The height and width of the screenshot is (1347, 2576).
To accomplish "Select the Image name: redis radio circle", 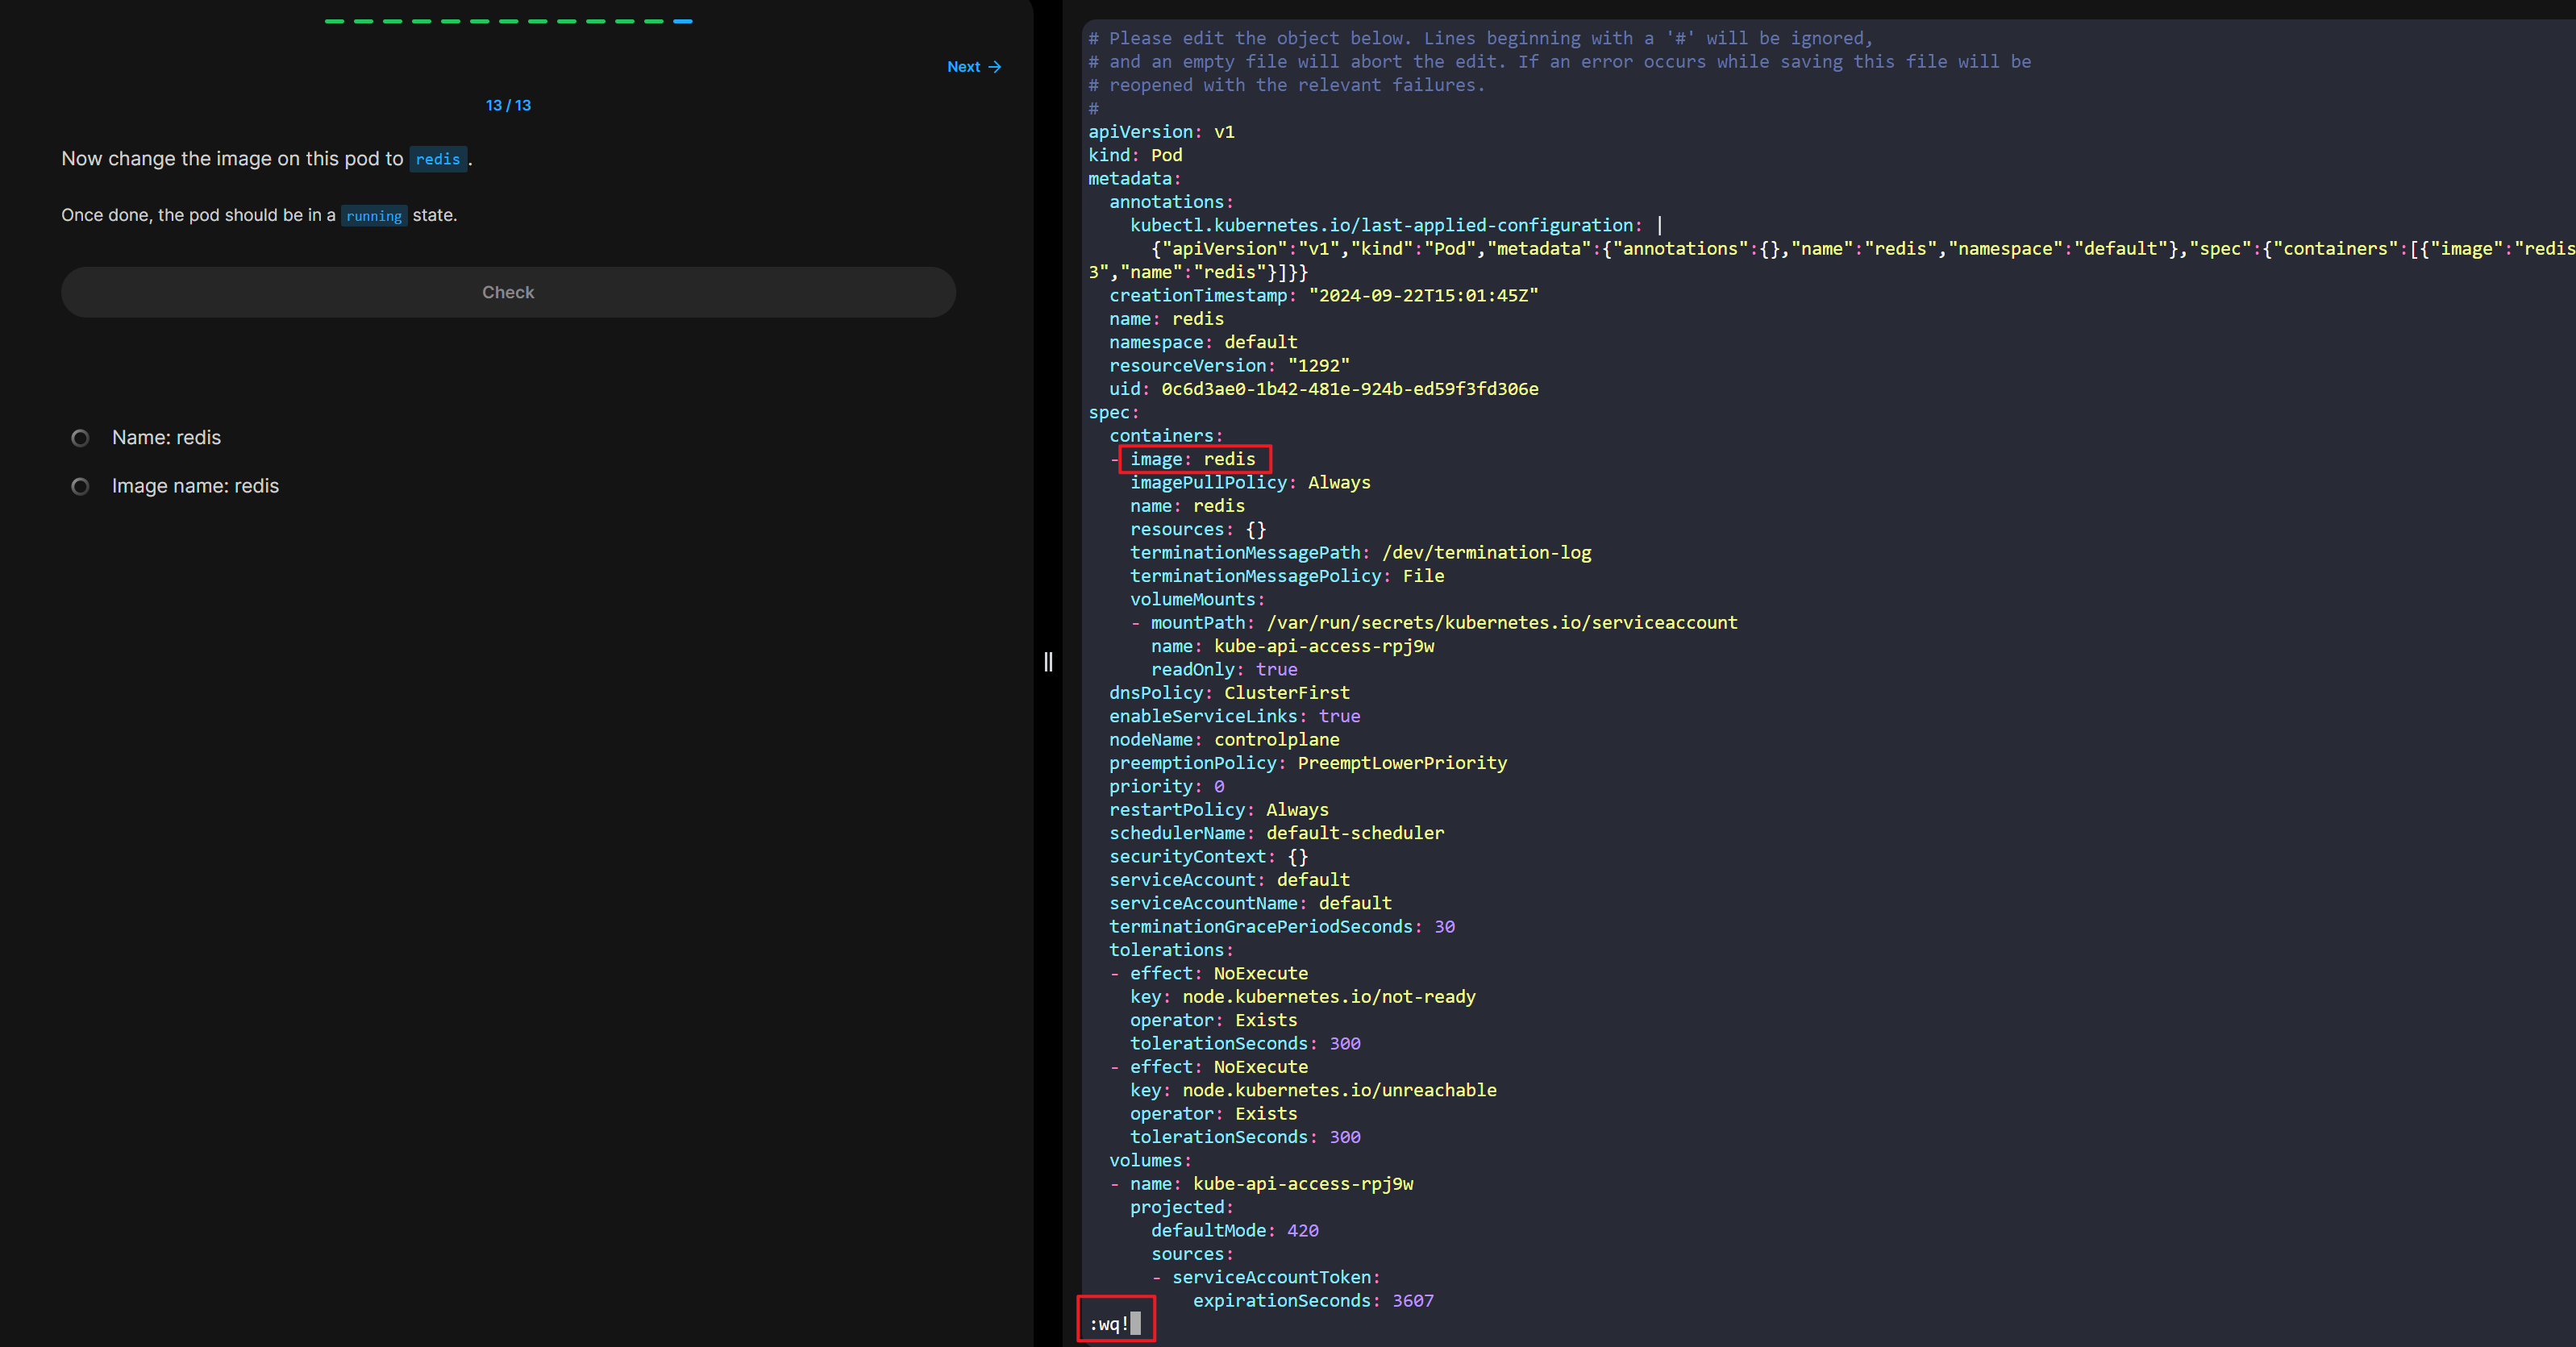I will tap(81, 486).
